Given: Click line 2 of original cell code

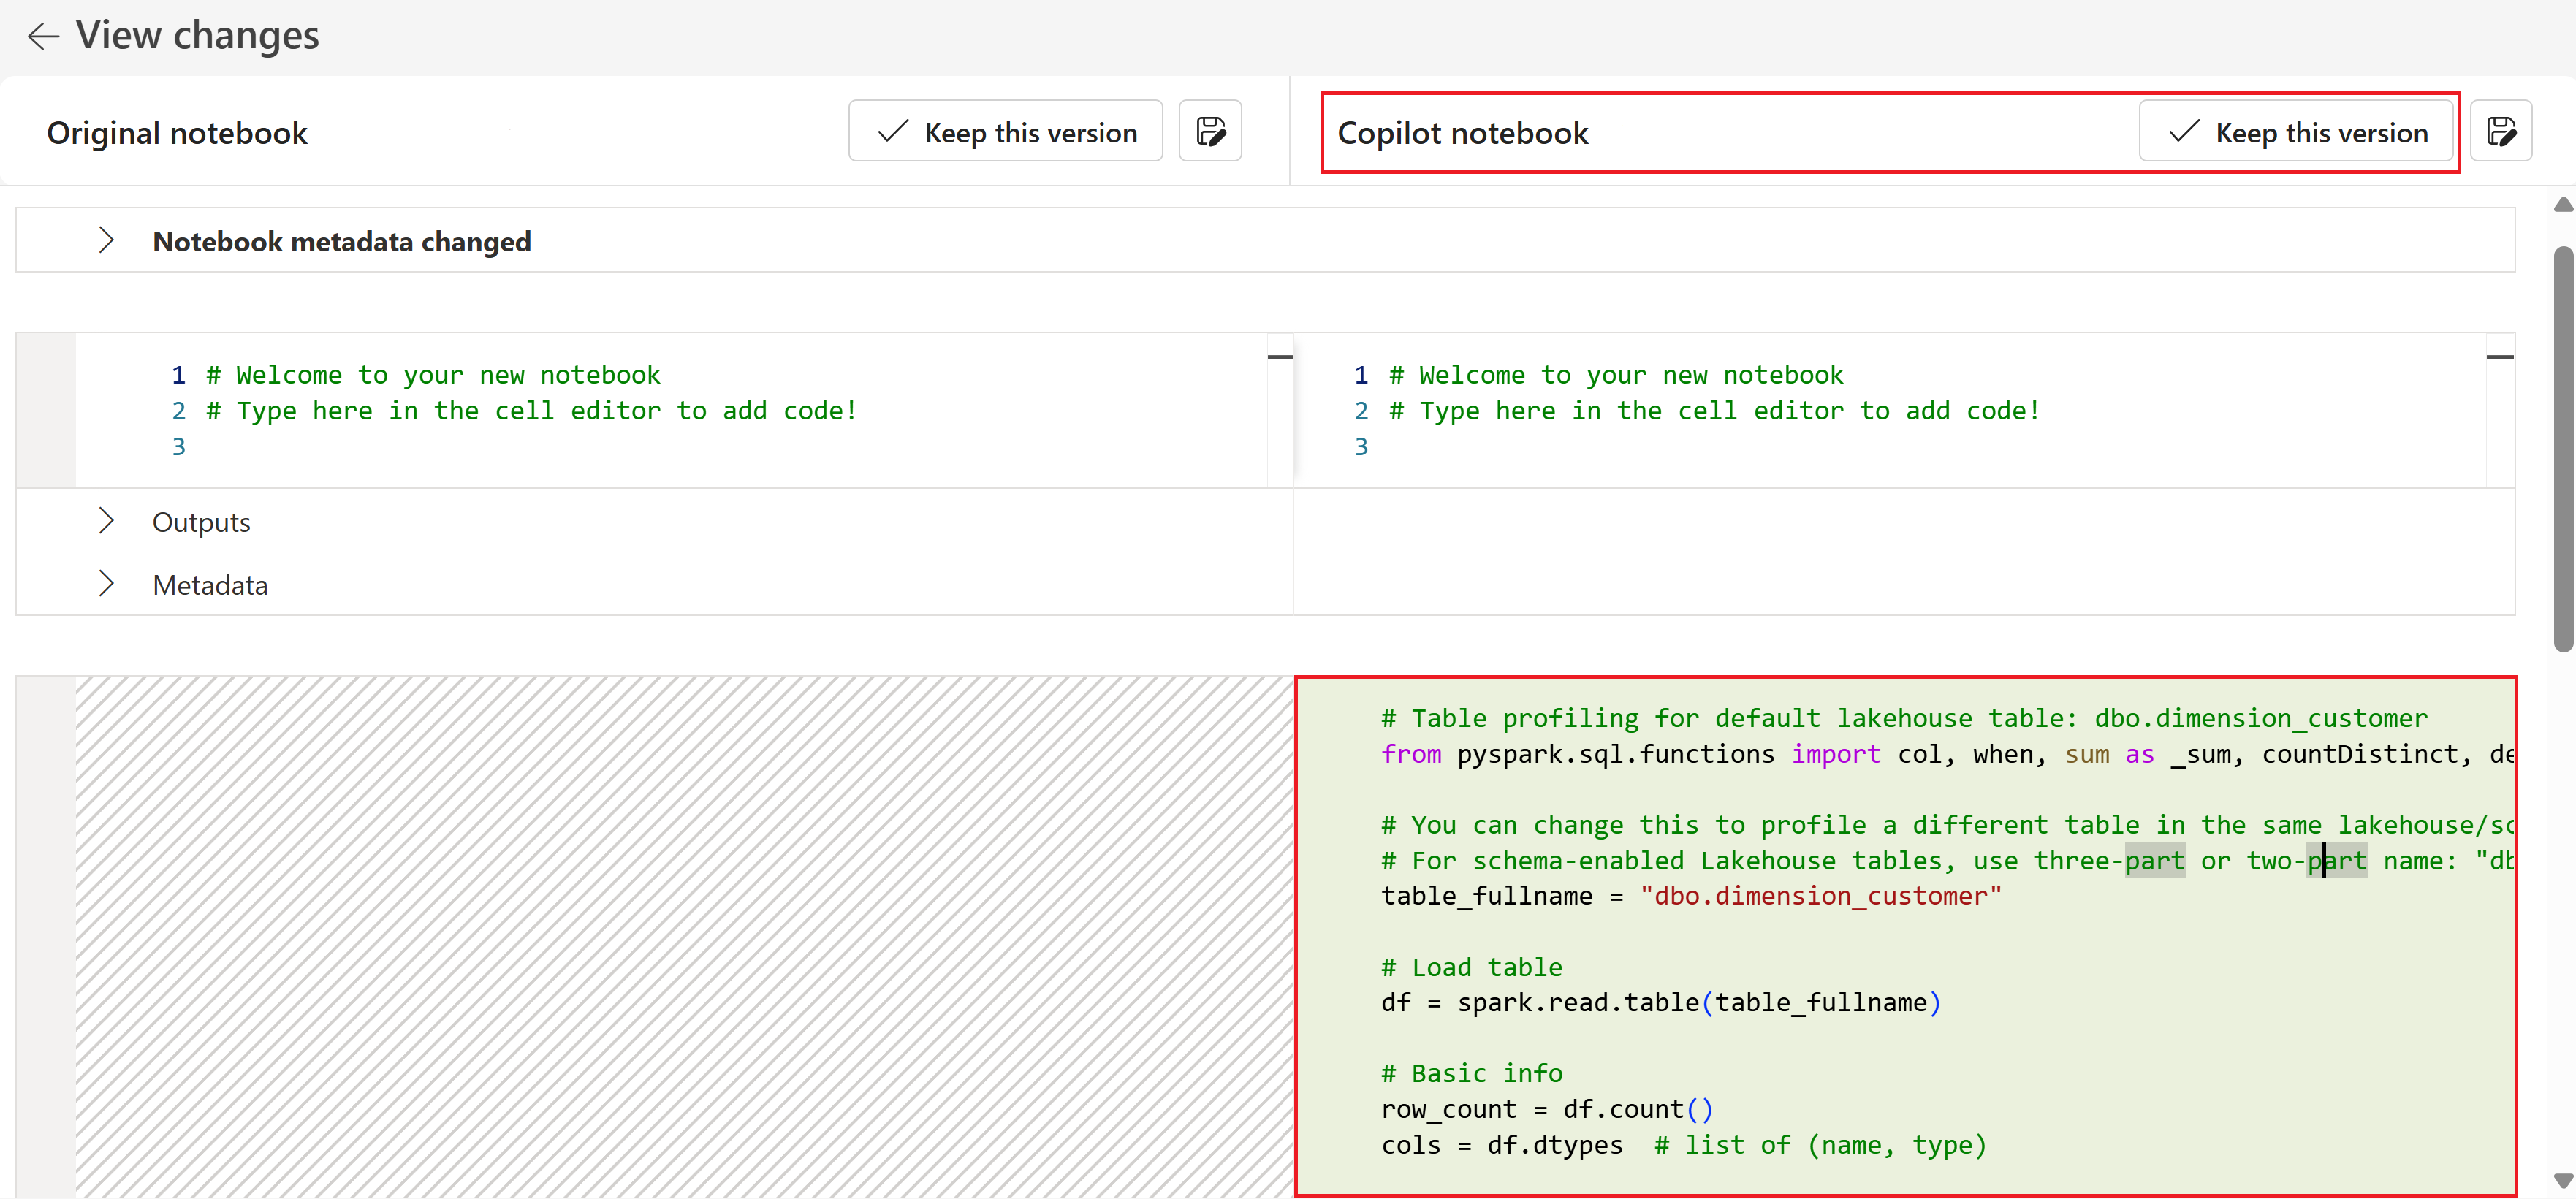Looking at the screenshot, I should (531, 411).
